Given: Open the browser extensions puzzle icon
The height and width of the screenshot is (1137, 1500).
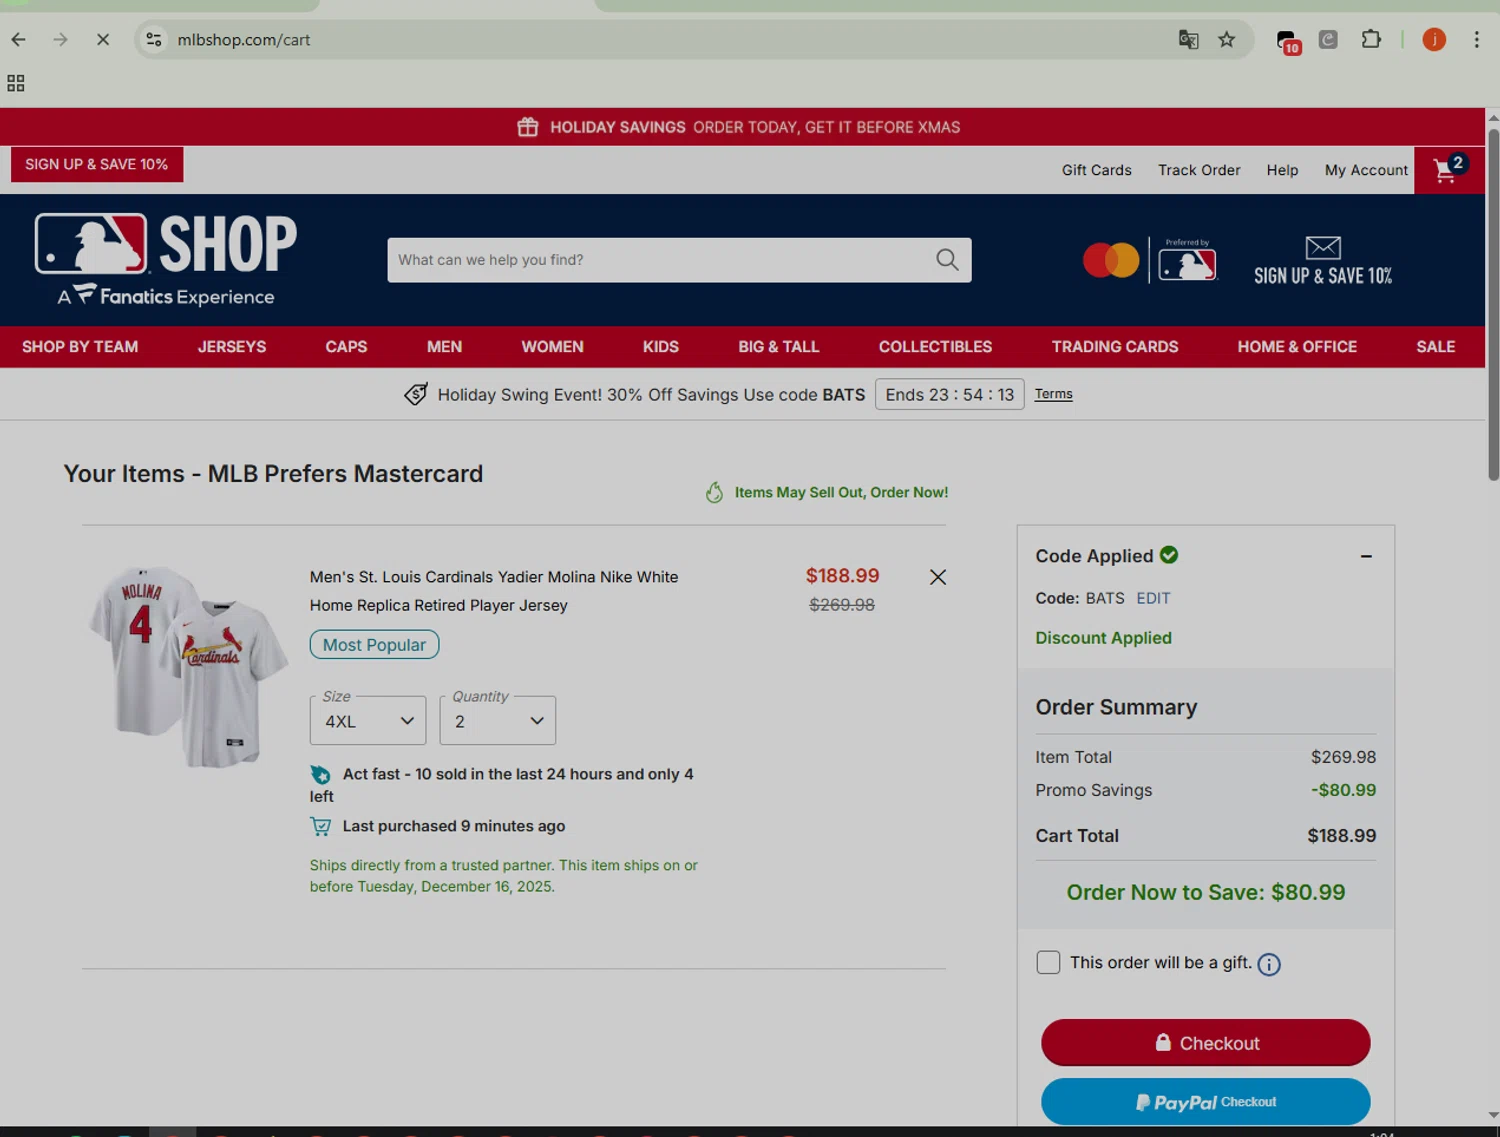Looking at the screenshot, I should coord(1371,40).
